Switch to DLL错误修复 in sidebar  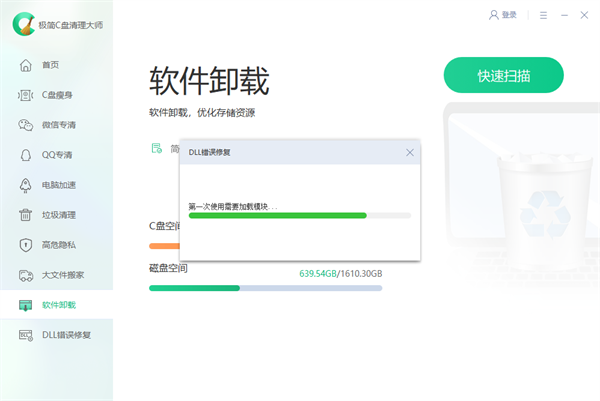56,335
